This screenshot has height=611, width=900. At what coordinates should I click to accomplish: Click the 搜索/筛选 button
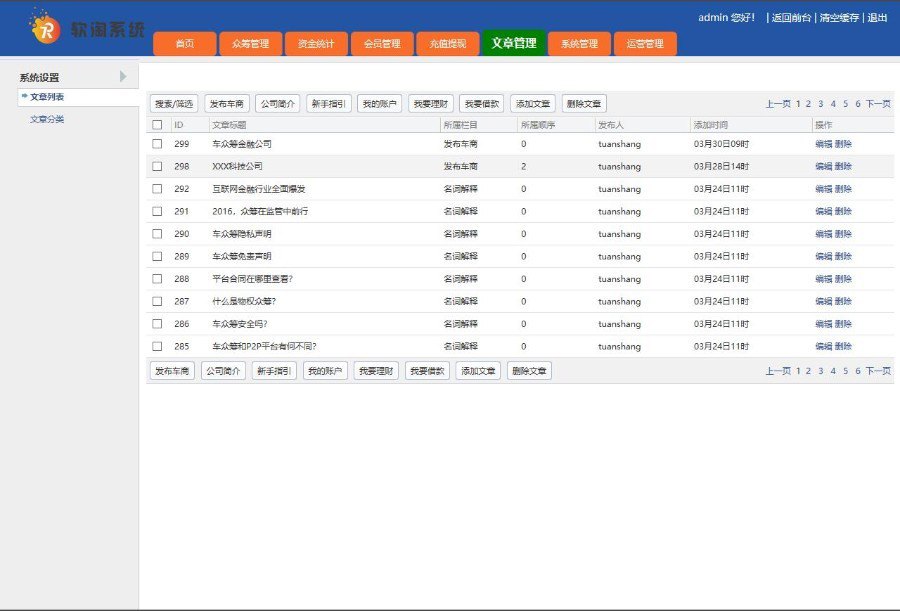click(x=174, y=104)
